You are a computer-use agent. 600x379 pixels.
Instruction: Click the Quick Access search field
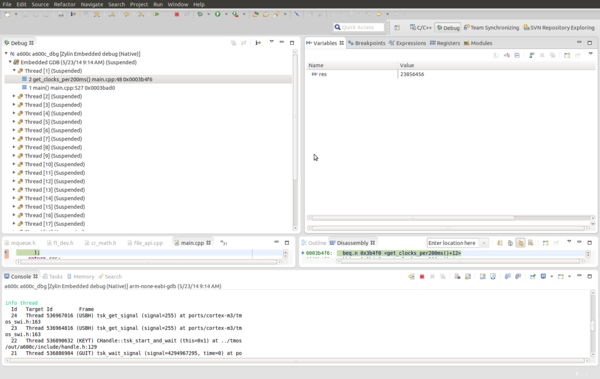(x=359, y=27)
